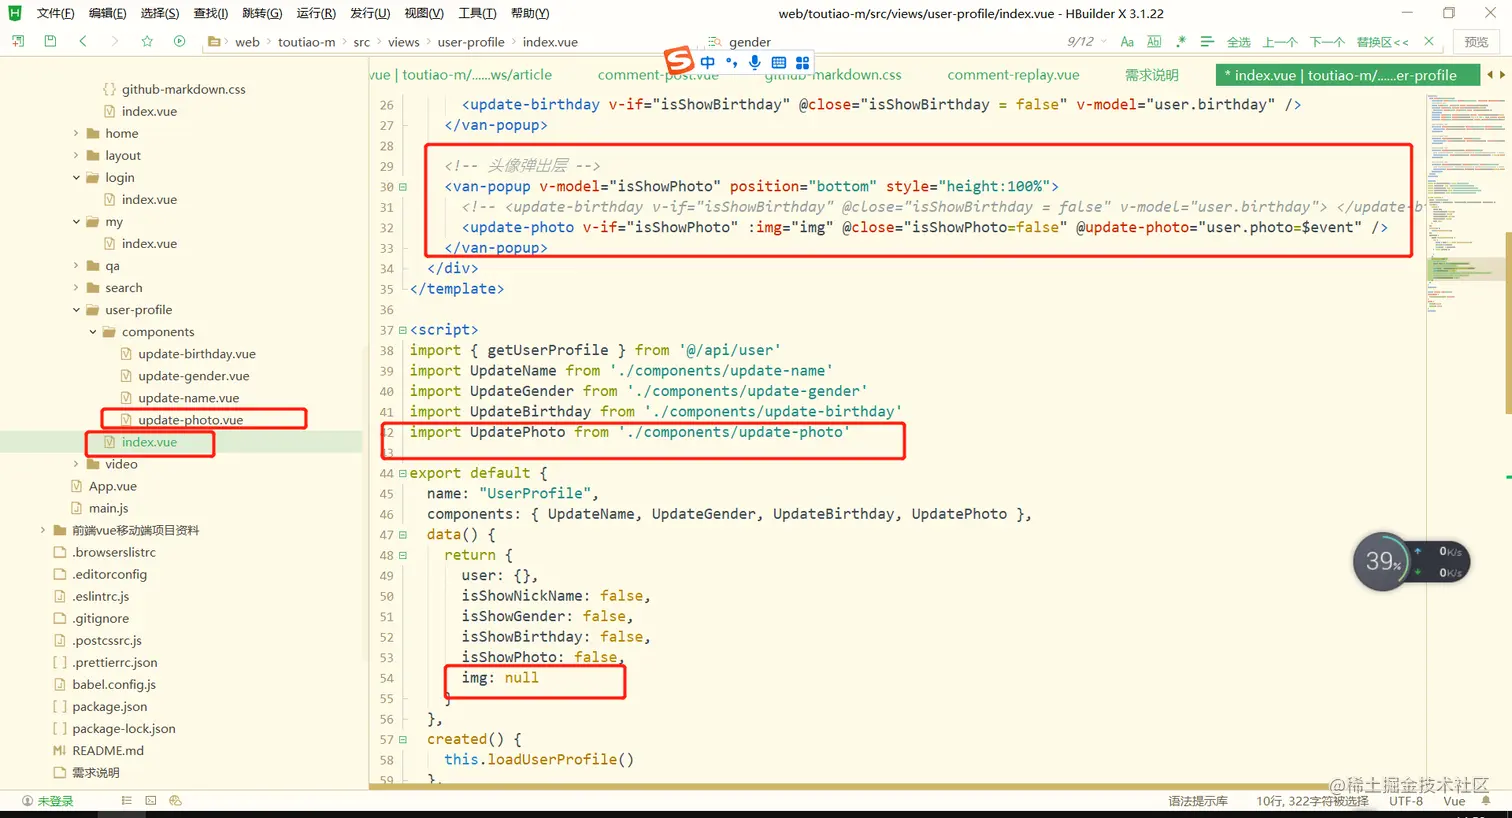Image resolution: width=1512 pixels, height=818 pixels.
Task: Open the 运行(R) menu
Action: click(x=316, y=13)
